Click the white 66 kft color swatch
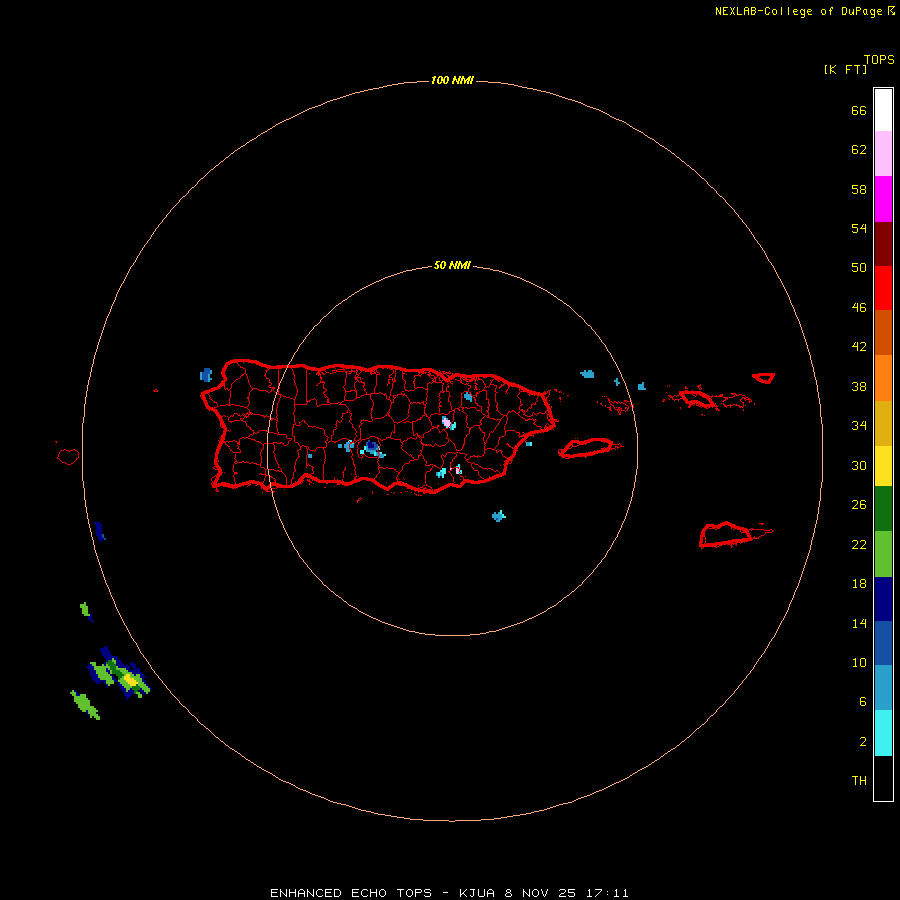This screenshot has height=900, width=900. pyautogui.click(x=883, y=110)
